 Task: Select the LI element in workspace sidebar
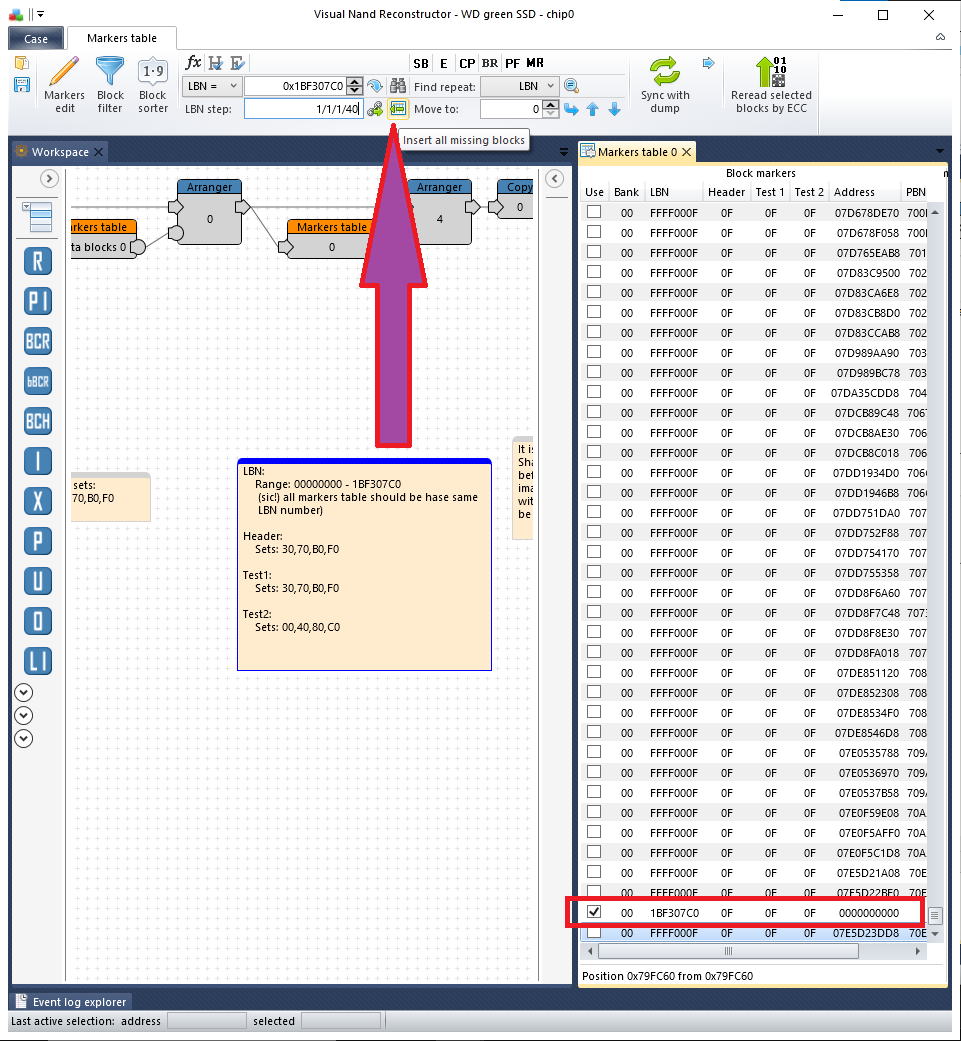[x=38, y=661]
